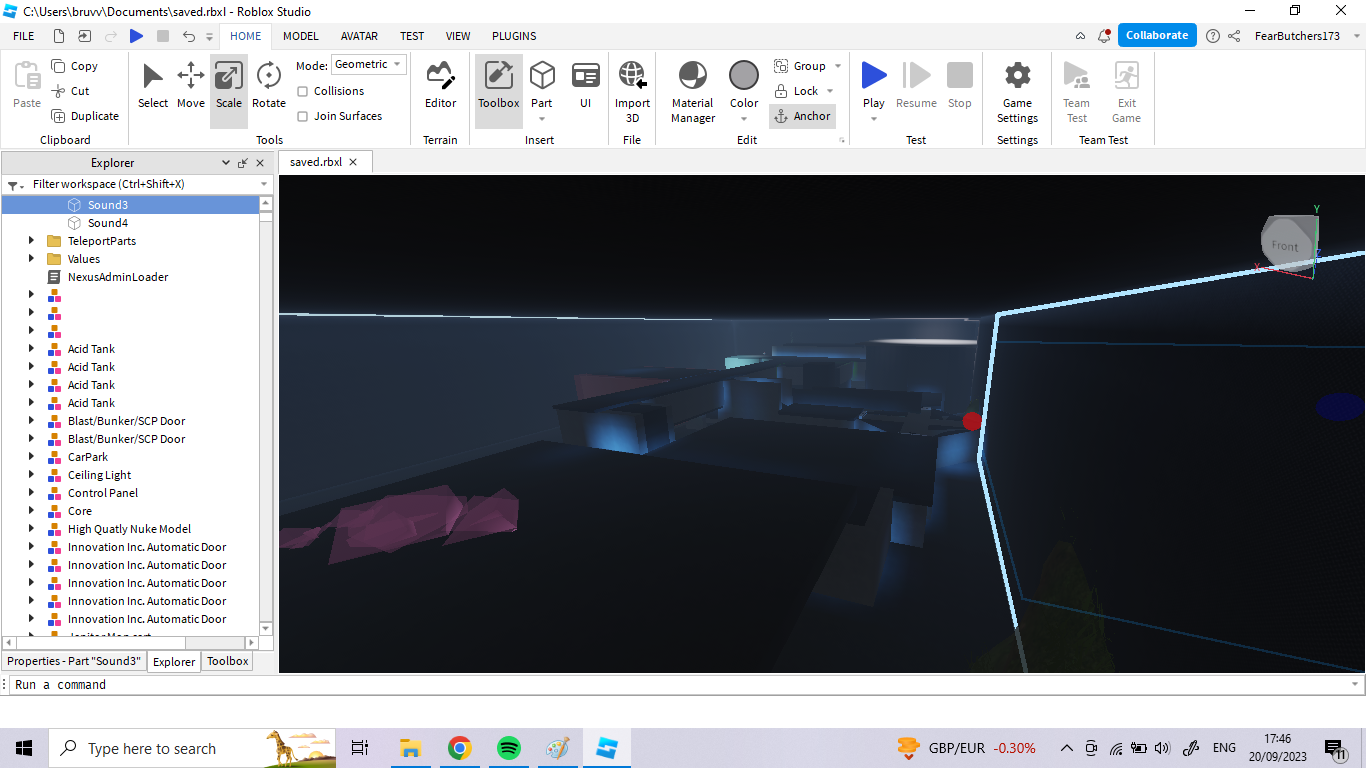
Task: Open the Color dropdown arrow
Action: (x=744, y=118)
